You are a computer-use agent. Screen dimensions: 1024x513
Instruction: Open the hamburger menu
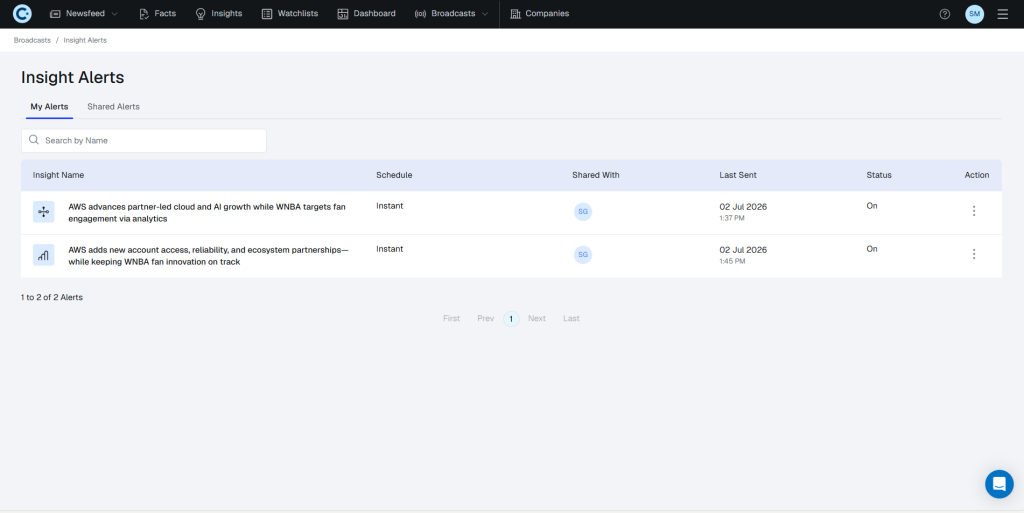pyautogui.click(x=1002, y=14)
